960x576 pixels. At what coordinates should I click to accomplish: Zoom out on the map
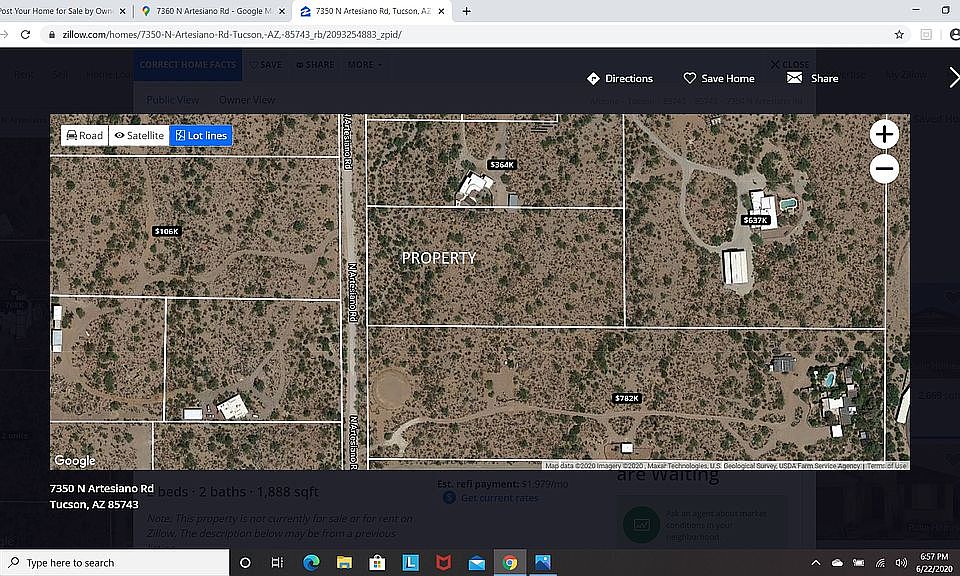pyautogui.click(x=884, y=169)
